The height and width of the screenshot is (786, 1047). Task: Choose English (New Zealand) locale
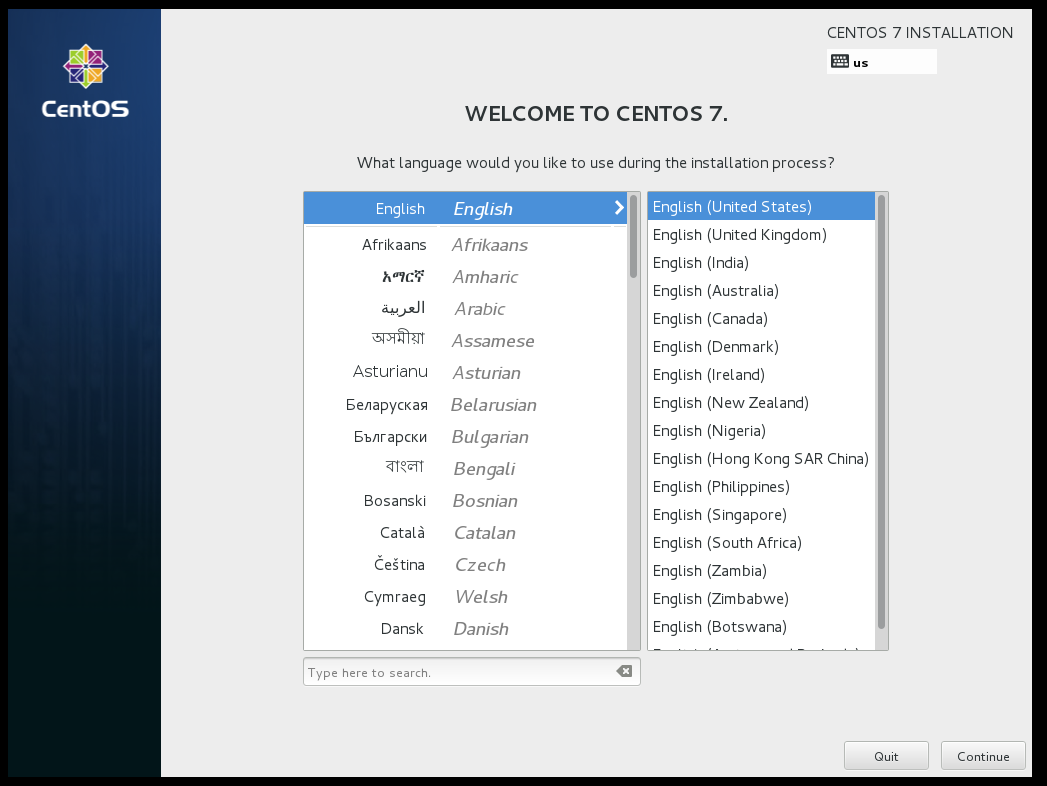(761, 403)
